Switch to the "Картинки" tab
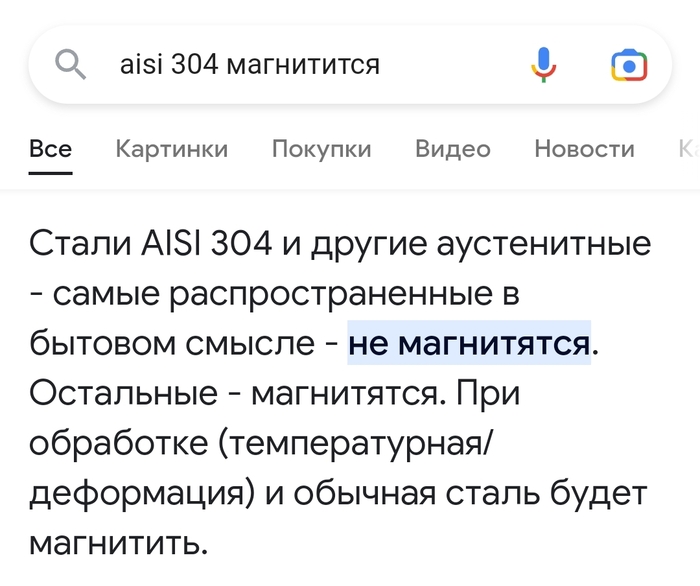Screen dimensions: 700x586 (x=171, y=149)
